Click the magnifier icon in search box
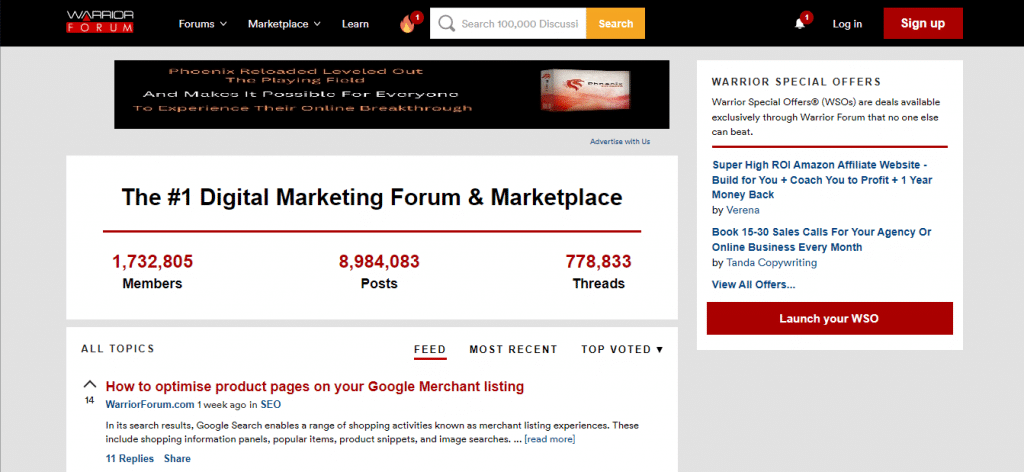 pyautogui.click(x=447, y=24)
